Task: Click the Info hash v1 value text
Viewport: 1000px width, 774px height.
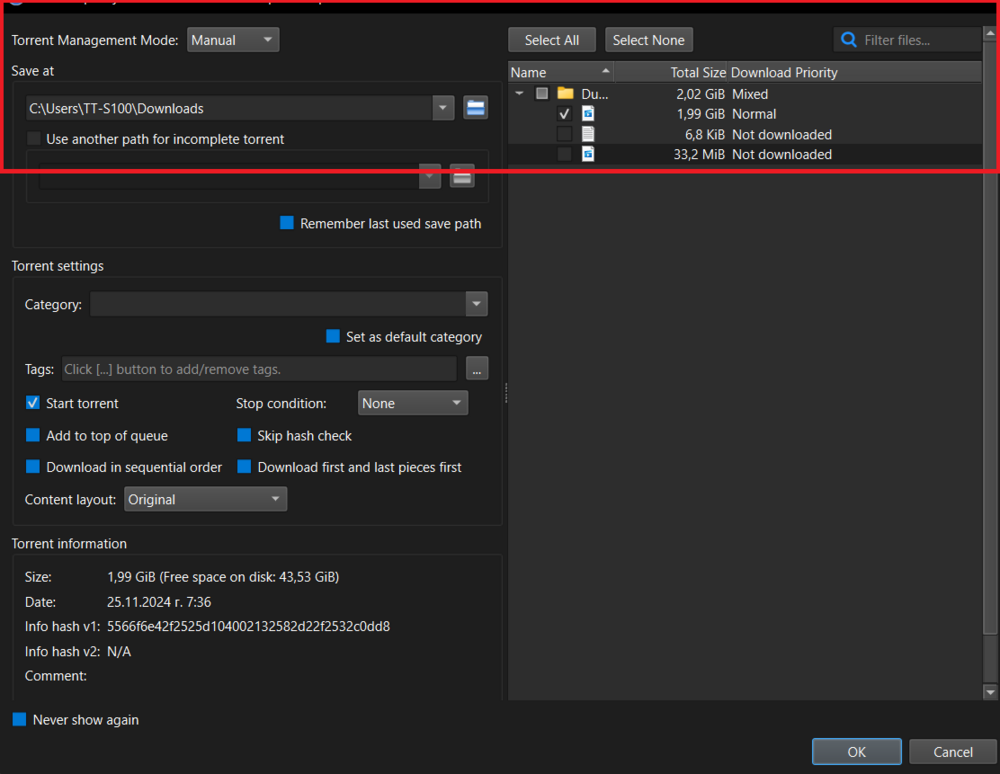Action: [249, 627]
